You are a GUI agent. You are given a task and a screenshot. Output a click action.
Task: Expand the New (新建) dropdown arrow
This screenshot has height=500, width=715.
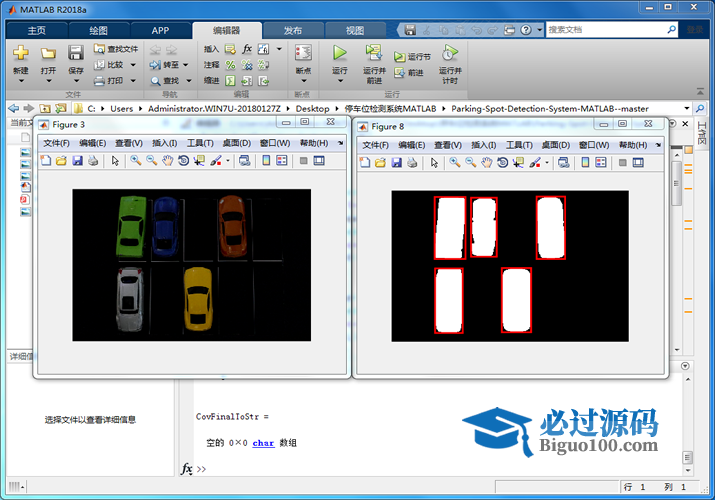(21, 82)
